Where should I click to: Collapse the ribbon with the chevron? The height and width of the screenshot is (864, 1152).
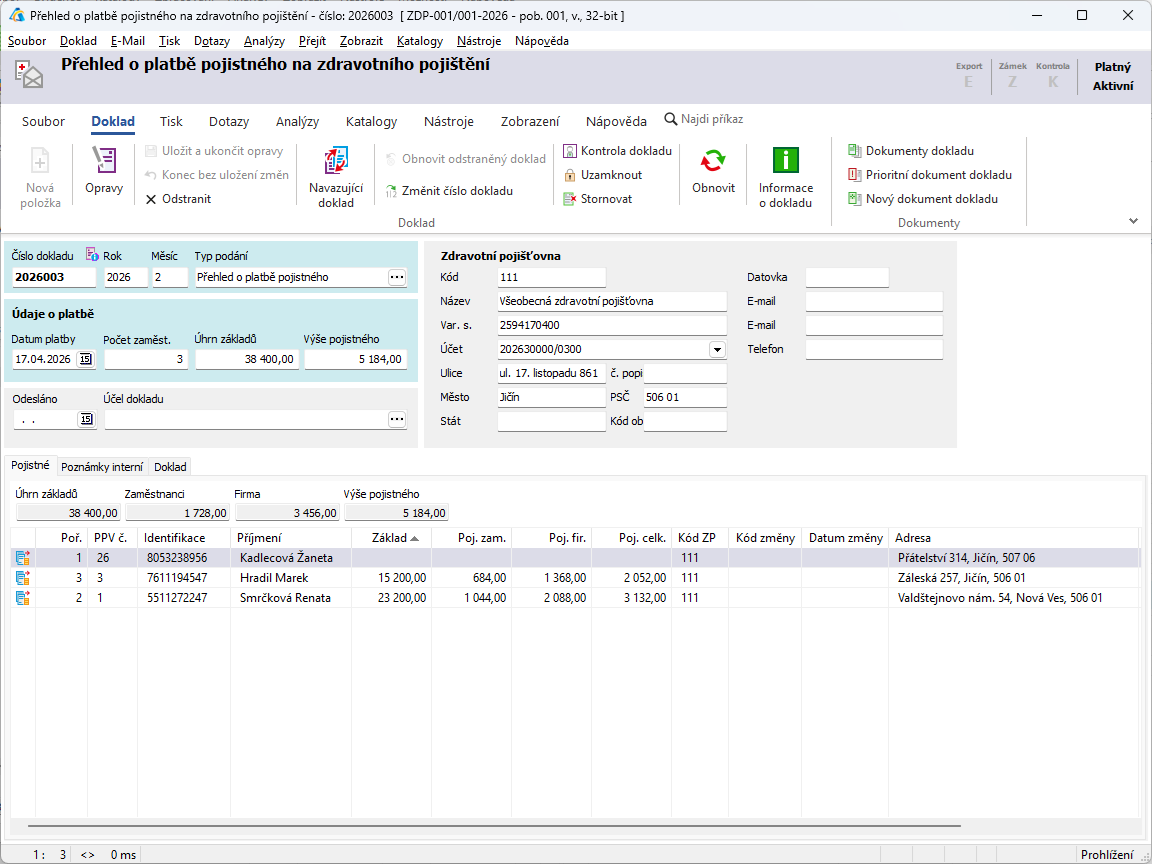(1133, 220)
